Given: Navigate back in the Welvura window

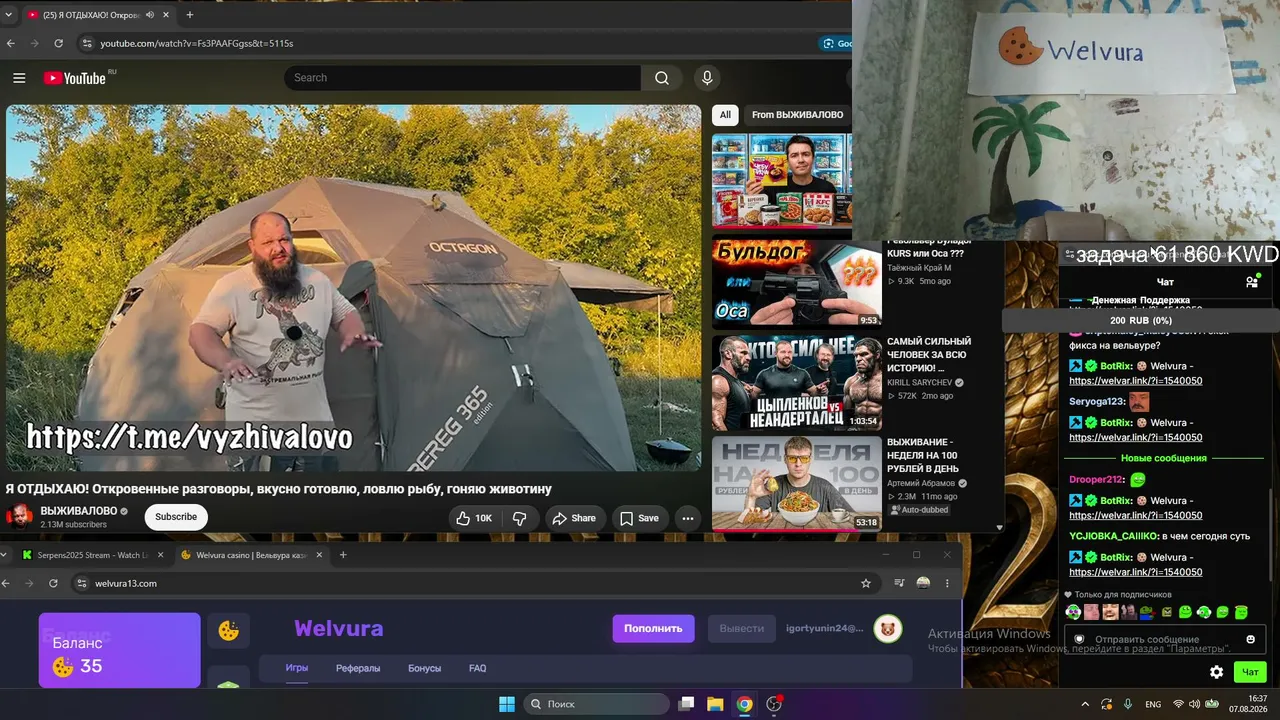Looking at the screenshot, I should pyautogui.click(x=6, y=583).
